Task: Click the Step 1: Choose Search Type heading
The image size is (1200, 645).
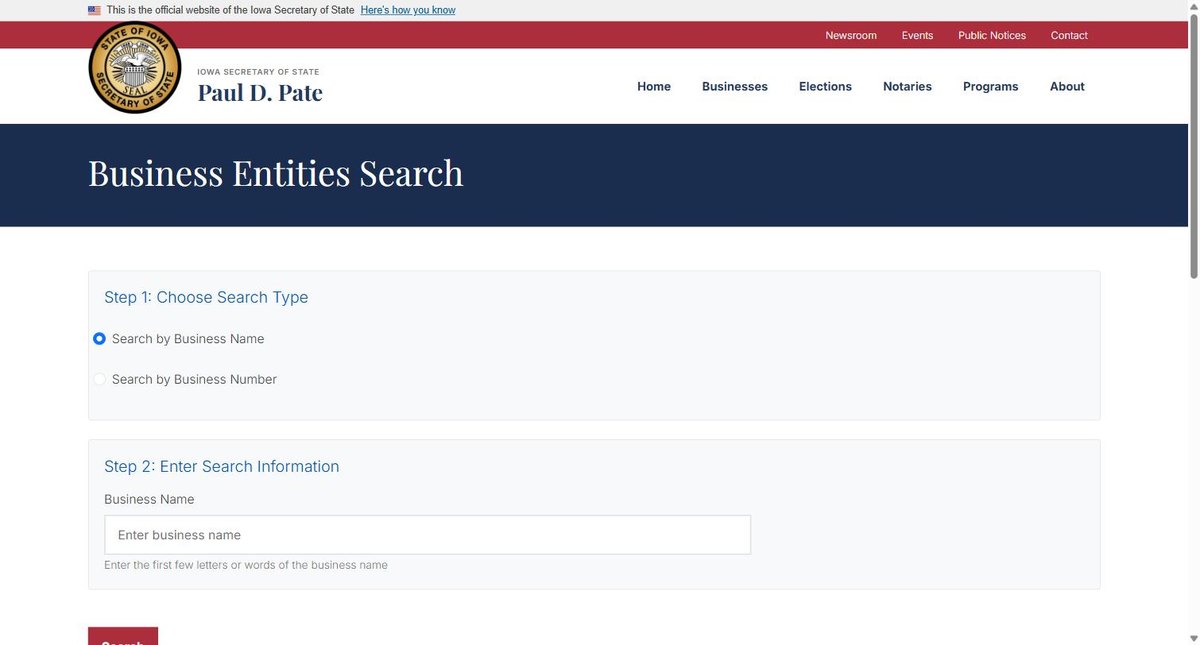Action: click(206, 297)
